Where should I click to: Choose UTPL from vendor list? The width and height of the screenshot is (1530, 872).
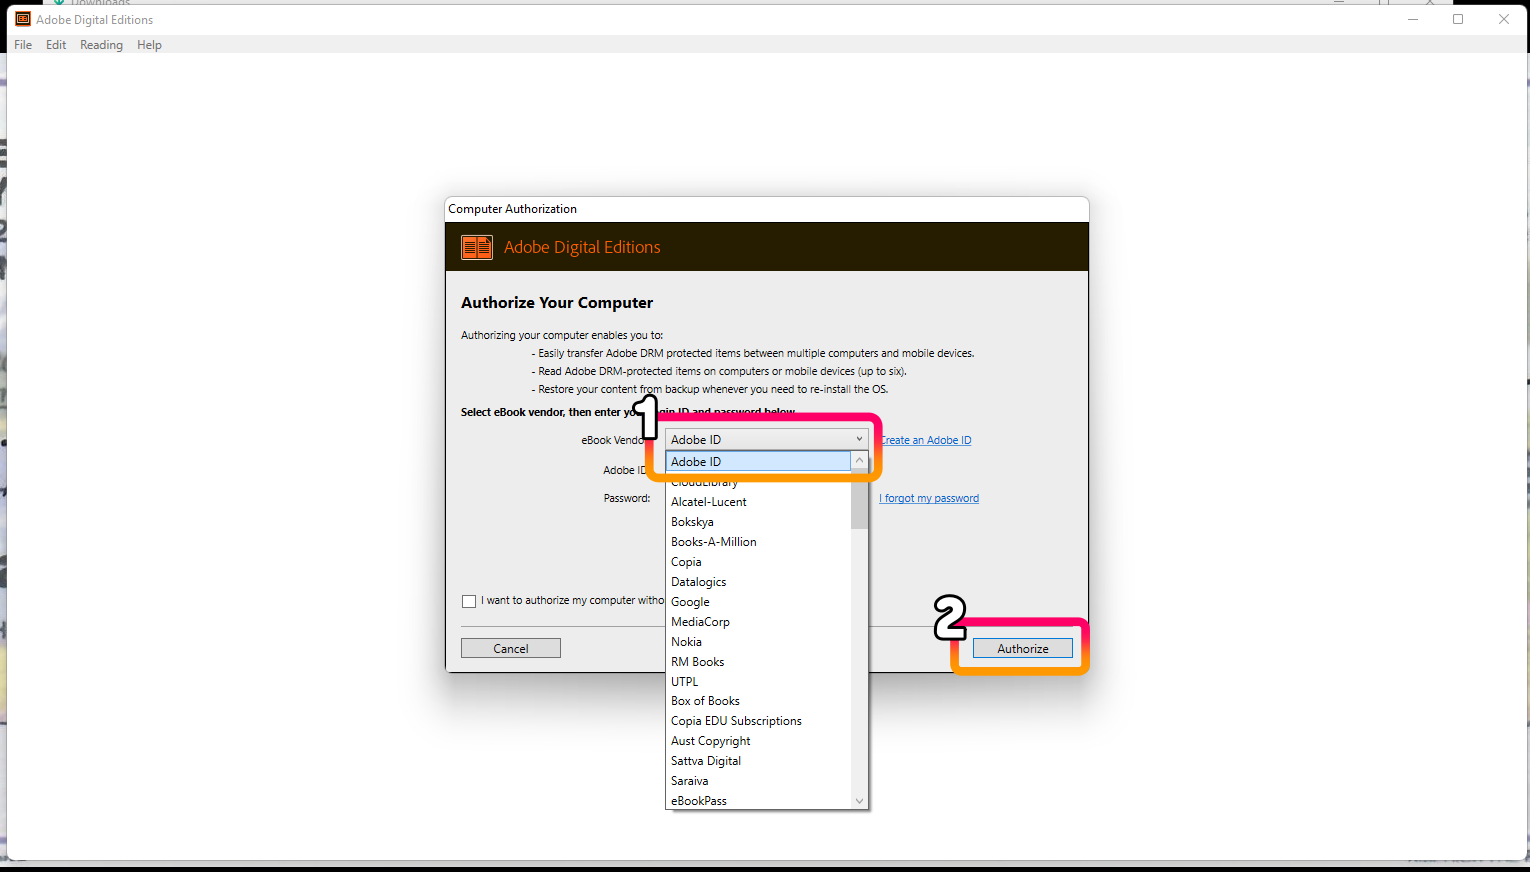click(x=758, y=682)
